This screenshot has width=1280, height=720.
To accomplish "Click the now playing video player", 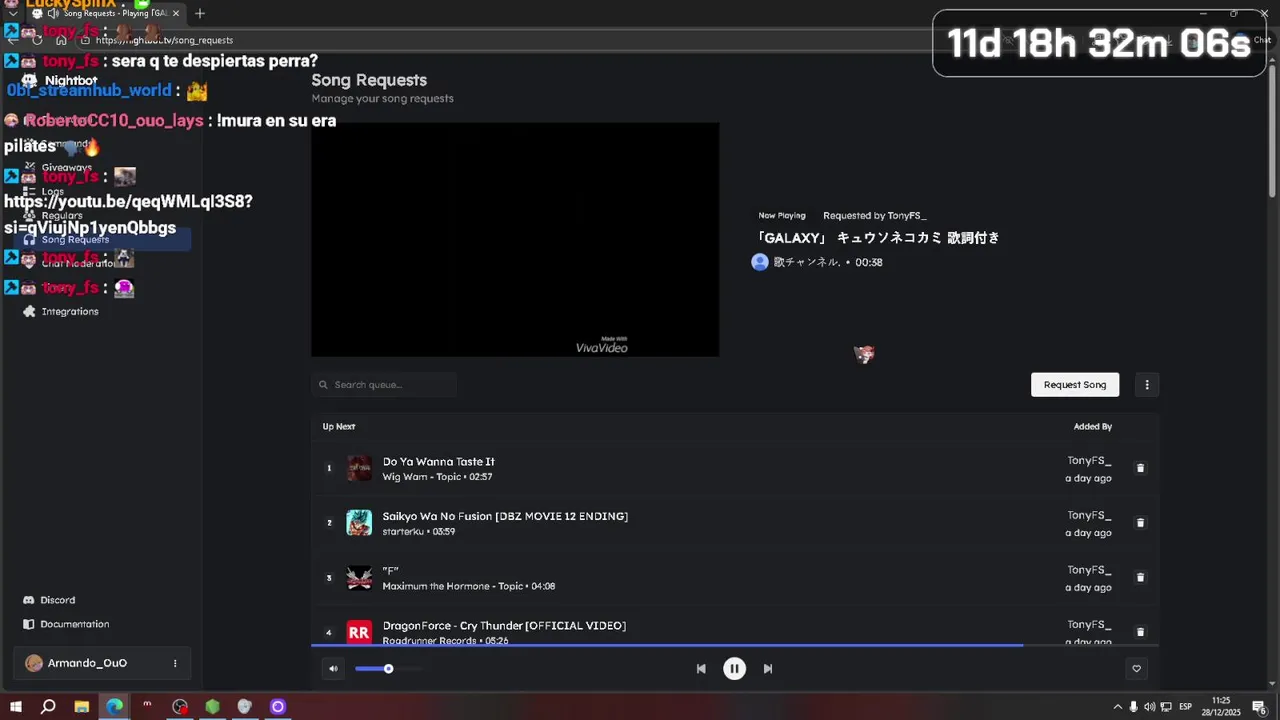I will (515, 239).
